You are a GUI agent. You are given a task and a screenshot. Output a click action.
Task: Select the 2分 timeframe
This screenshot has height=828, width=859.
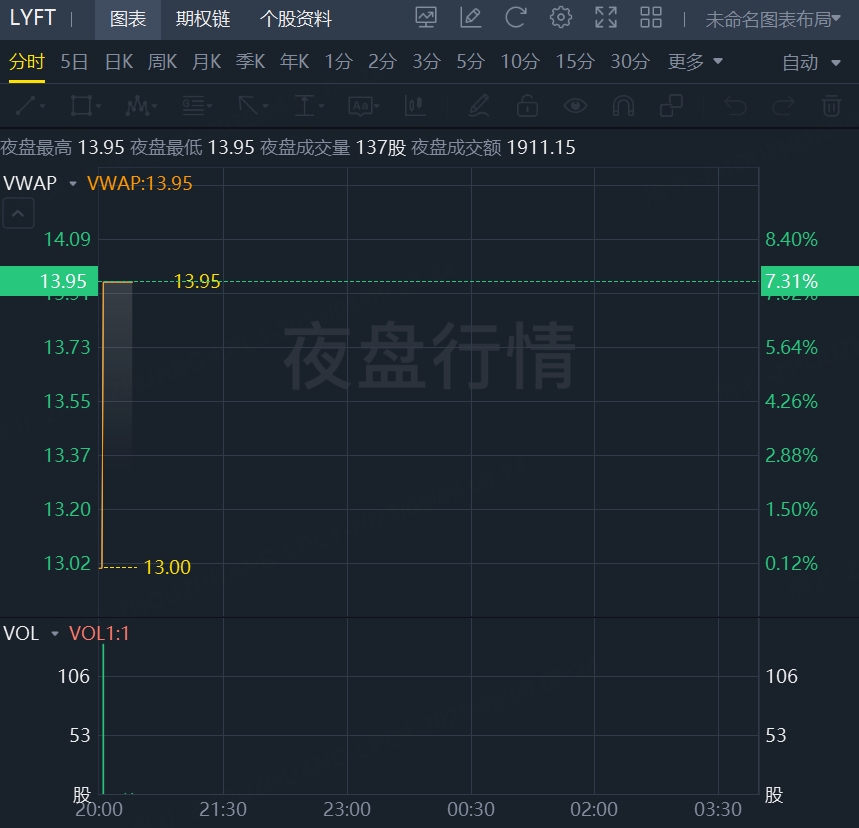[382, 61]
